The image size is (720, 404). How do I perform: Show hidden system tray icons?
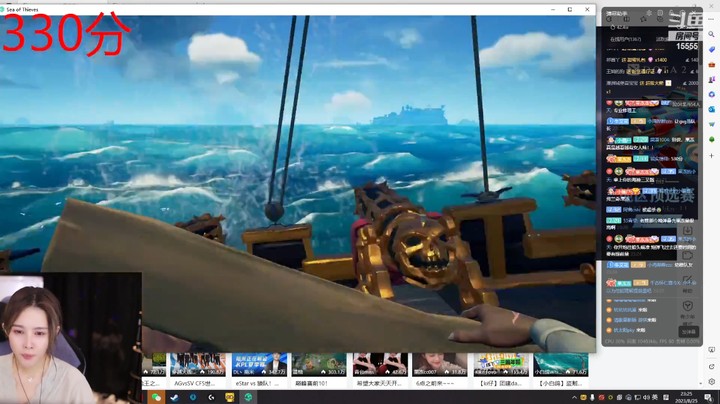pyautogui.click(x=574, y=398)
